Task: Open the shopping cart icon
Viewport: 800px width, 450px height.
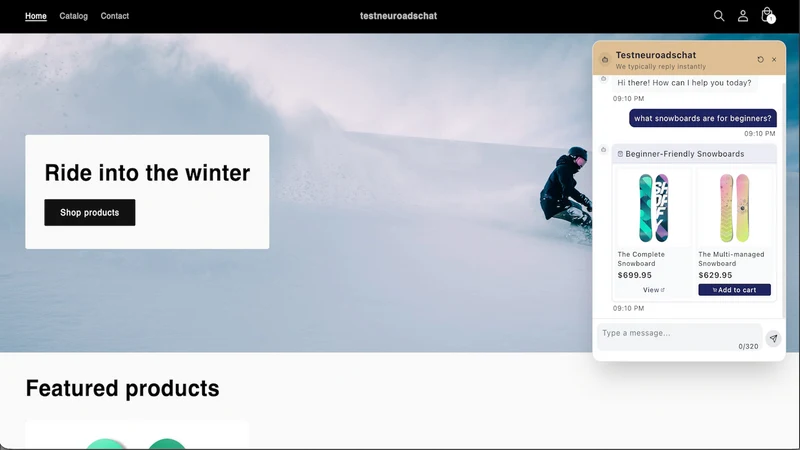Action: (x=767, y=15)
